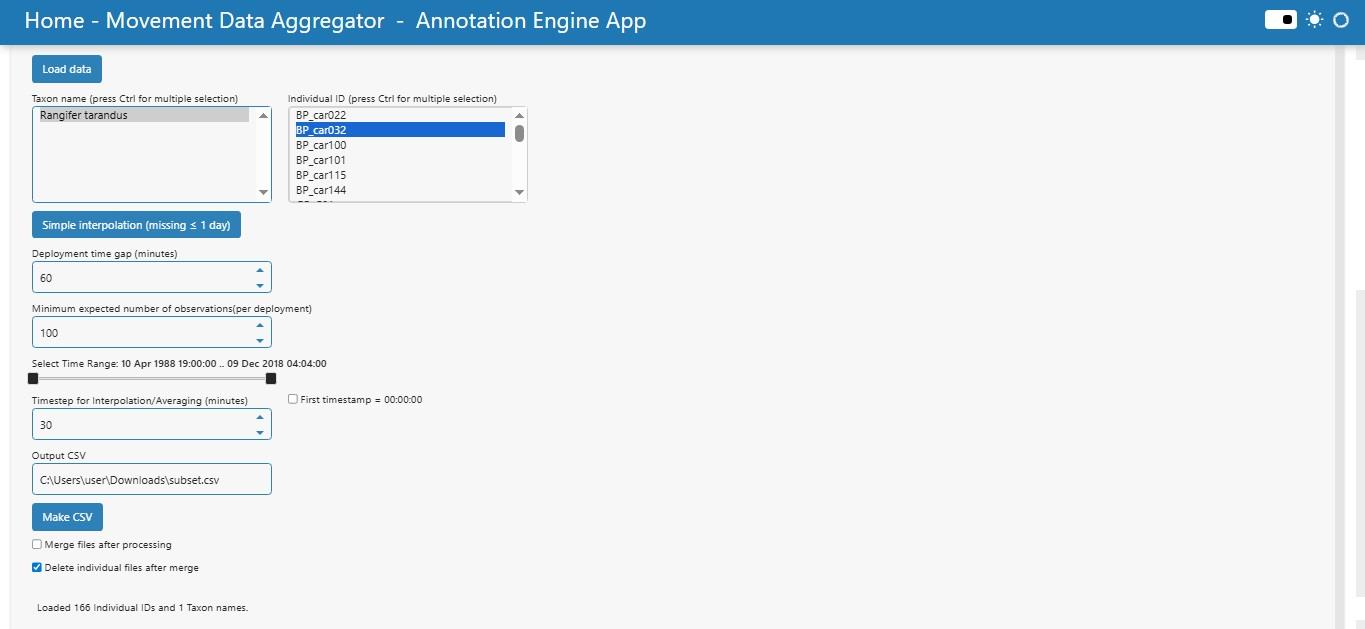1365x629 pixels.
Task: Click the Load data button
Action: click(x=67, y=69)
